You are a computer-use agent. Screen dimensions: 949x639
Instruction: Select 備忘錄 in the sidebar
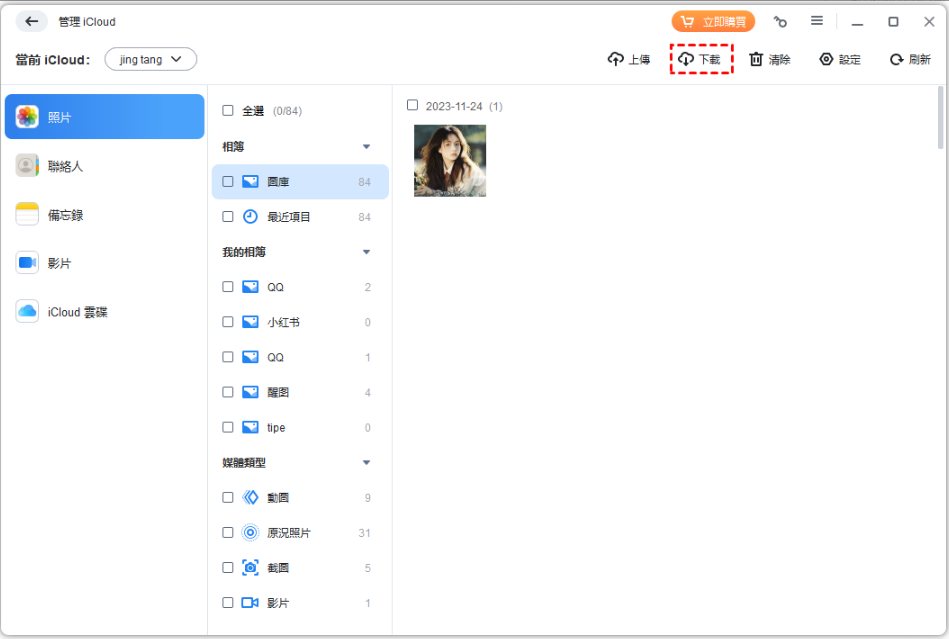[x=105, y=215]
